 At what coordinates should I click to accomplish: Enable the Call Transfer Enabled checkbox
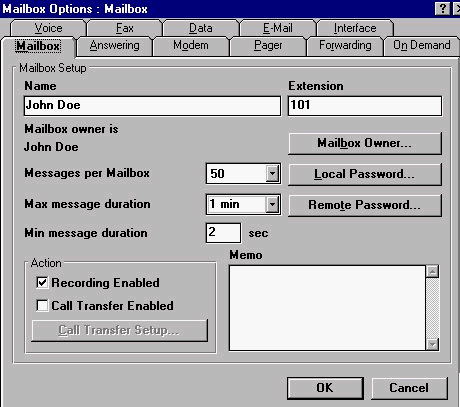click(x=42, y=305)
